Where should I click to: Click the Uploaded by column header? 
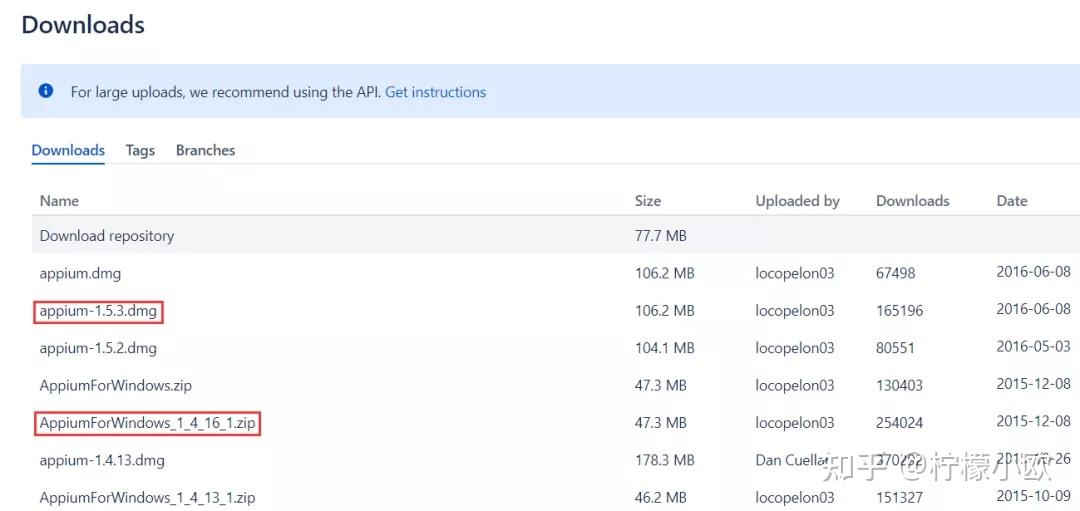tap(797, 201)
